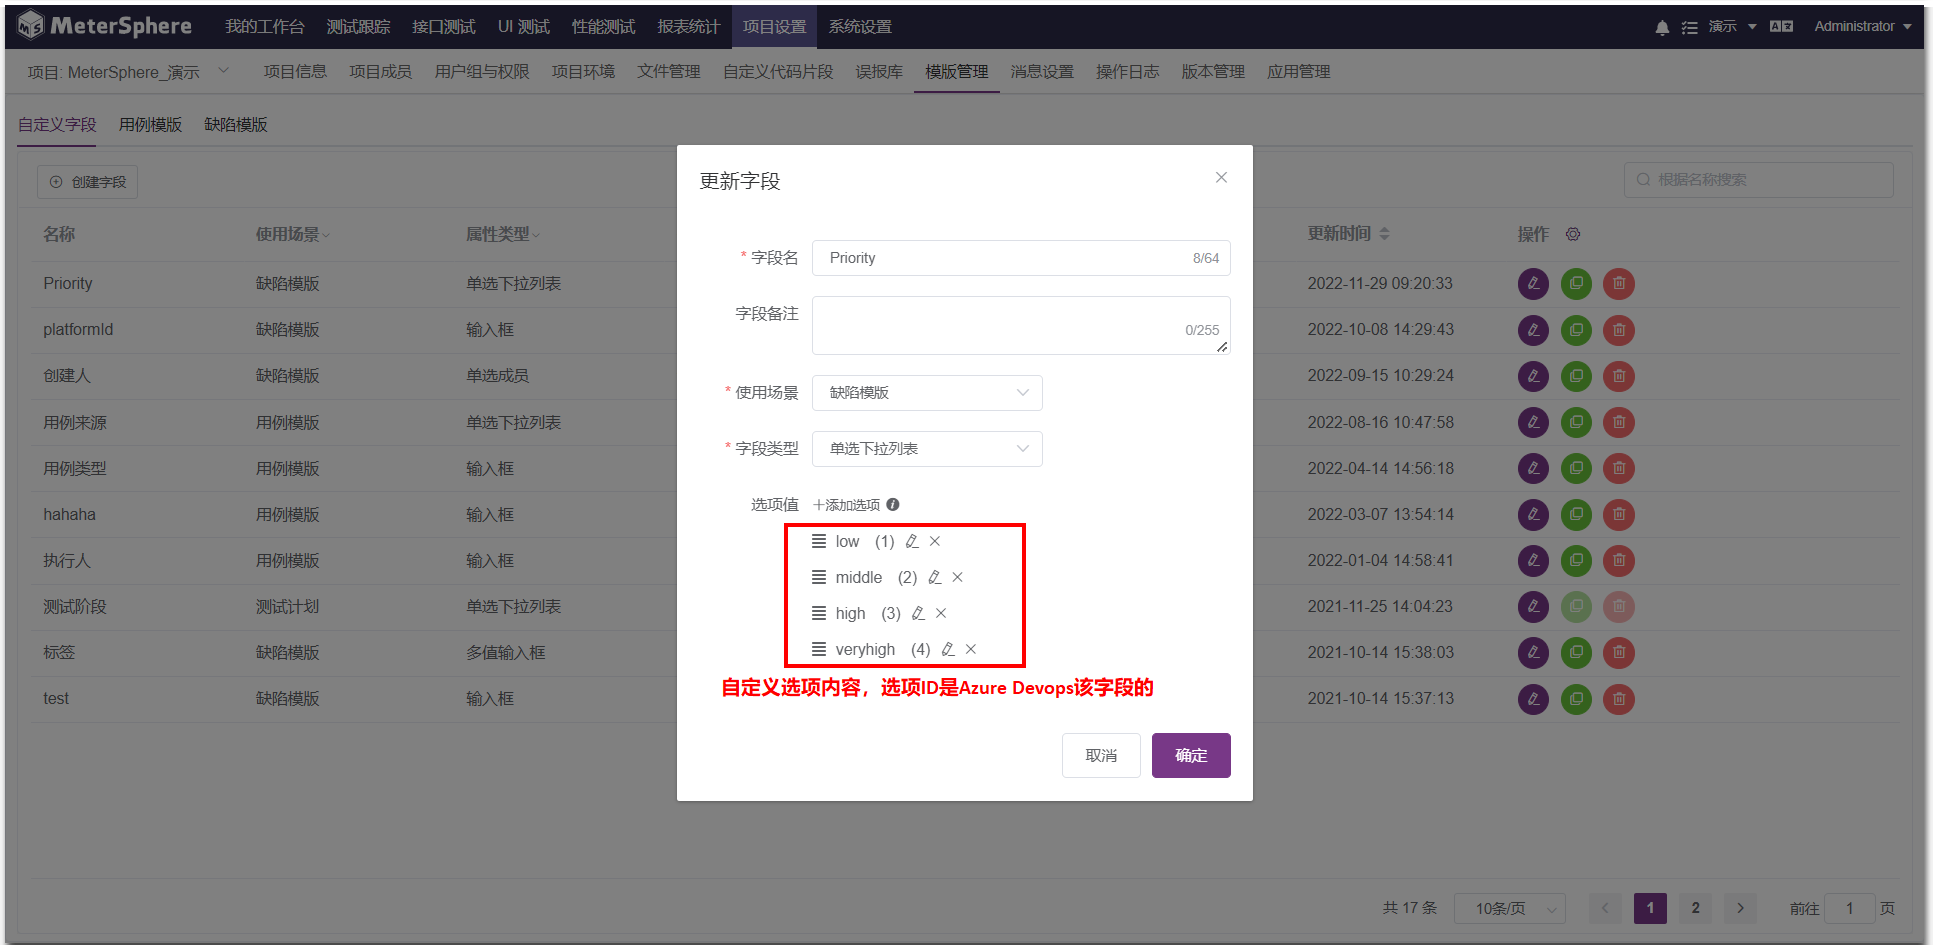The image size is (1933, 952).
Task: Click 添加选项 to add a new option
Action: (x=849, y=504)
